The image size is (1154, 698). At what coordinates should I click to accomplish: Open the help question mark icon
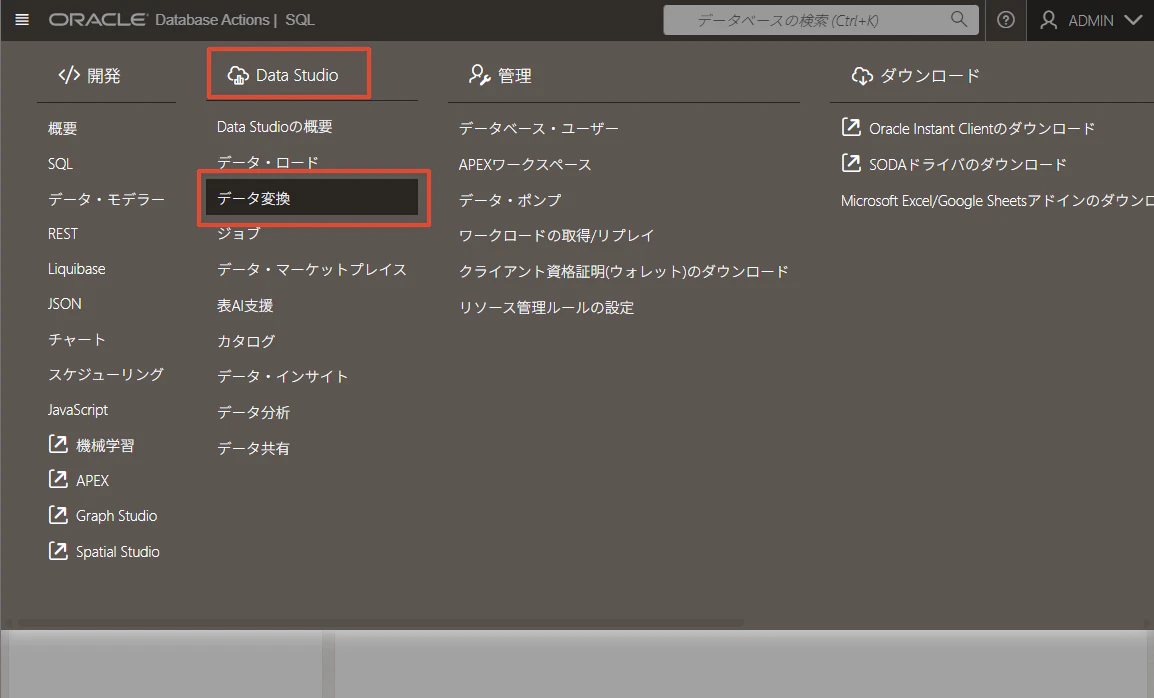coord(1005,20)
